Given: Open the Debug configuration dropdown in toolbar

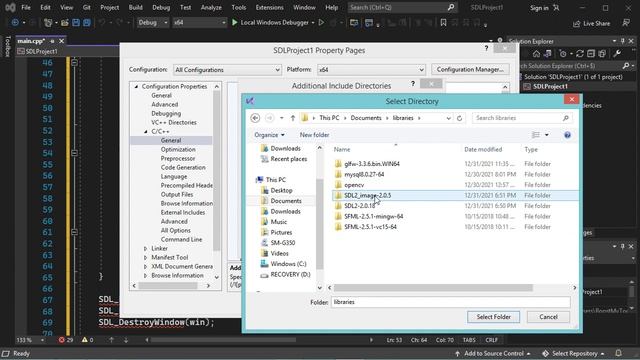Looking at the screenshot, I should (153, 22).
